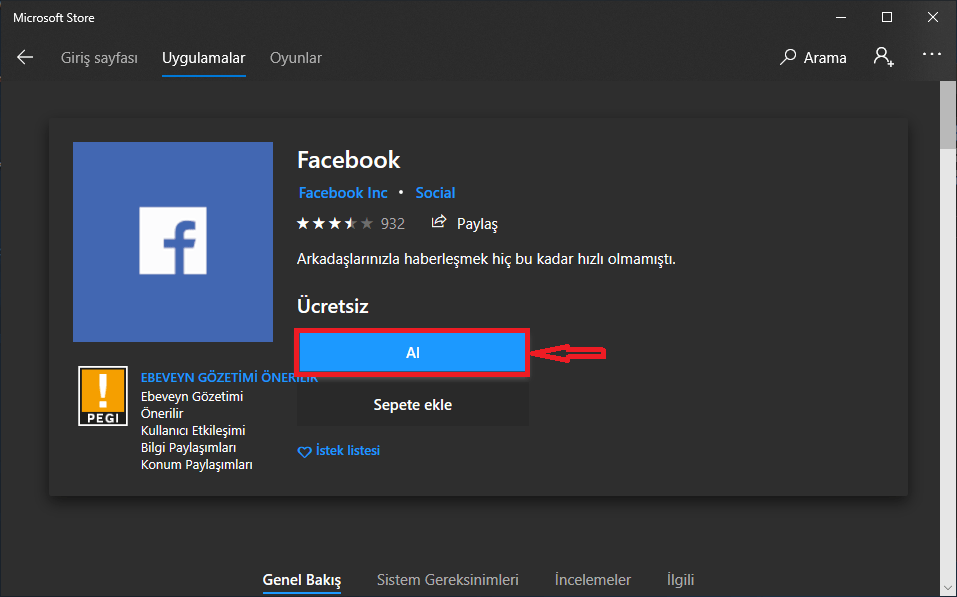Viewport: 957px width, 597px height.
Task: Open the Social category link
Action: coord(435,193)
